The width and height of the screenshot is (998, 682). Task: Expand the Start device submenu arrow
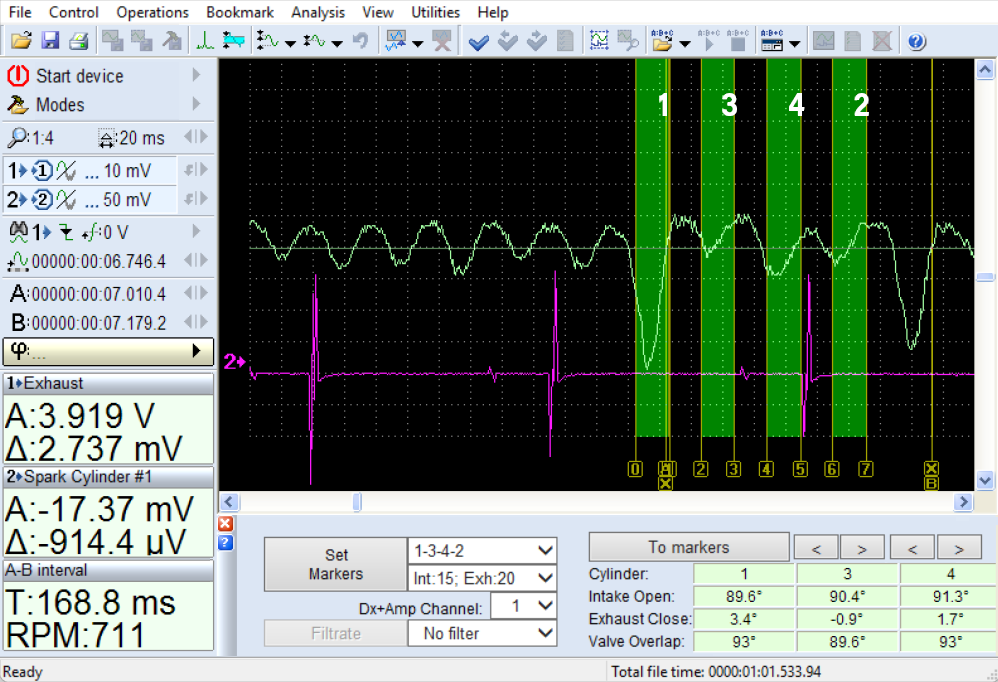pyautogui.click(x=196, y=75)
